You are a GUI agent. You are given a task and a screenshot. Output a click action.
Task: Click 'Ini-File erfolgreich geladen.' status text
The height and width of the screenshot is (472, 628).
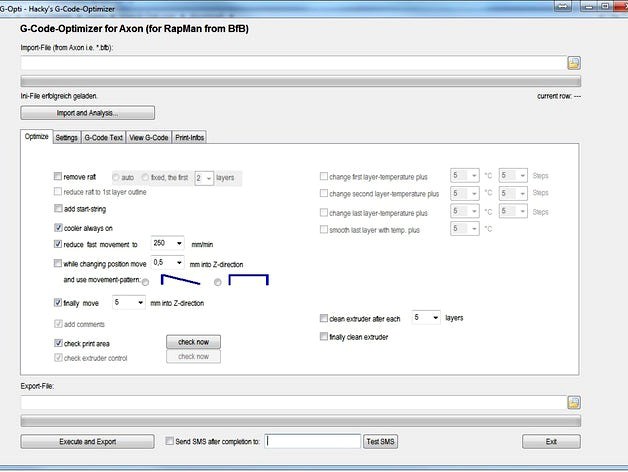pyautogui.click(x=59, y=96)
